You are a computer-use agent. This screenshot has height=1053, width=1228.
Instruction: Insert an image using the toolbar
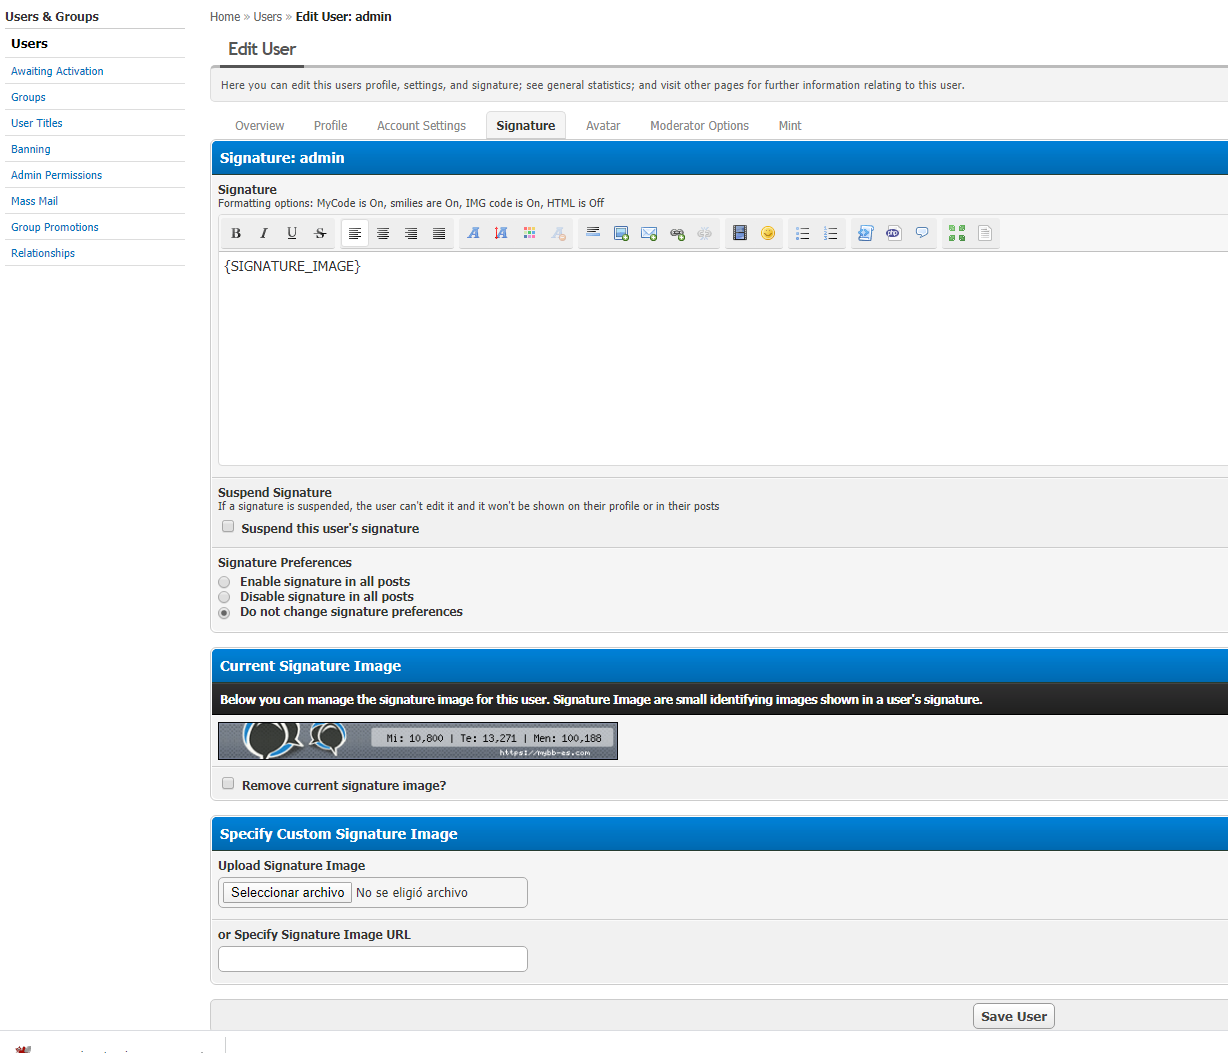(621, 233)
